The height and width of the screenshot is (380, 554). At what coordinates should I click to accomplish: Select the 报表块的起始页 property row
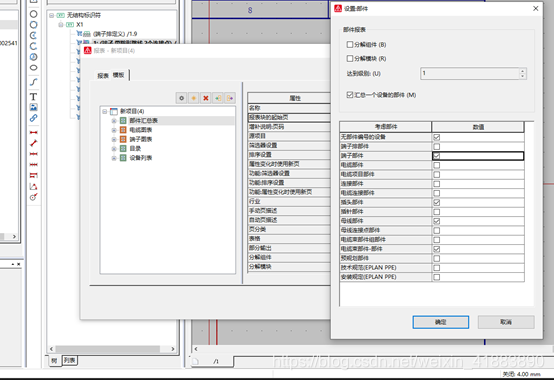289,117
